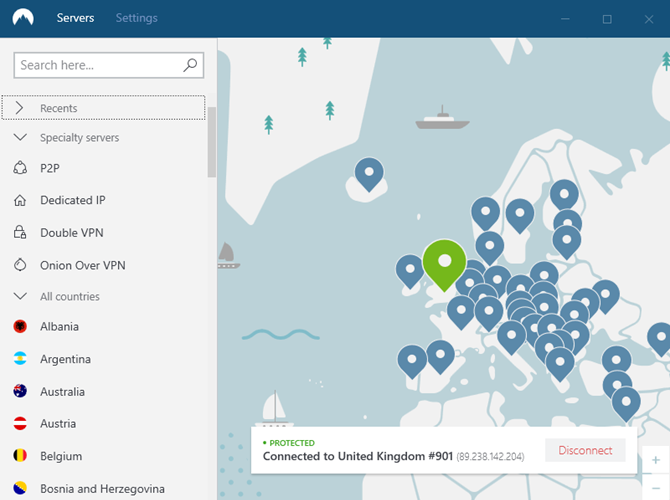Click the green United Kingdom map pin
The height and width of the screenshot is (500, 670).
[x=444, y=263]
